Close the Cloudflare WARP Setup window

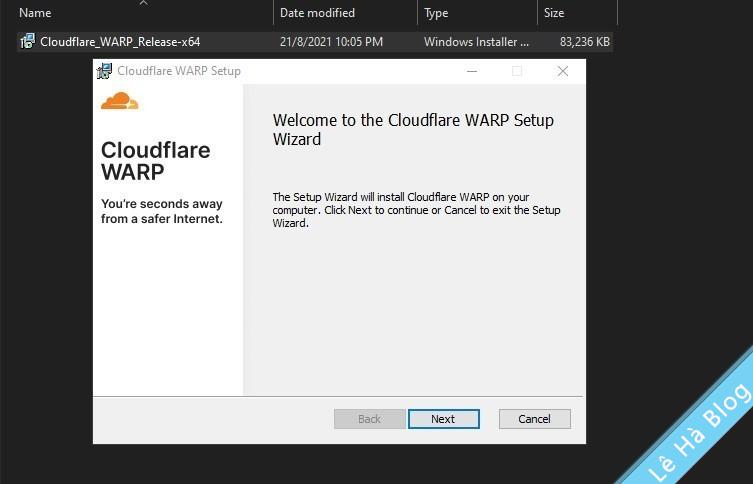[562, 71]
